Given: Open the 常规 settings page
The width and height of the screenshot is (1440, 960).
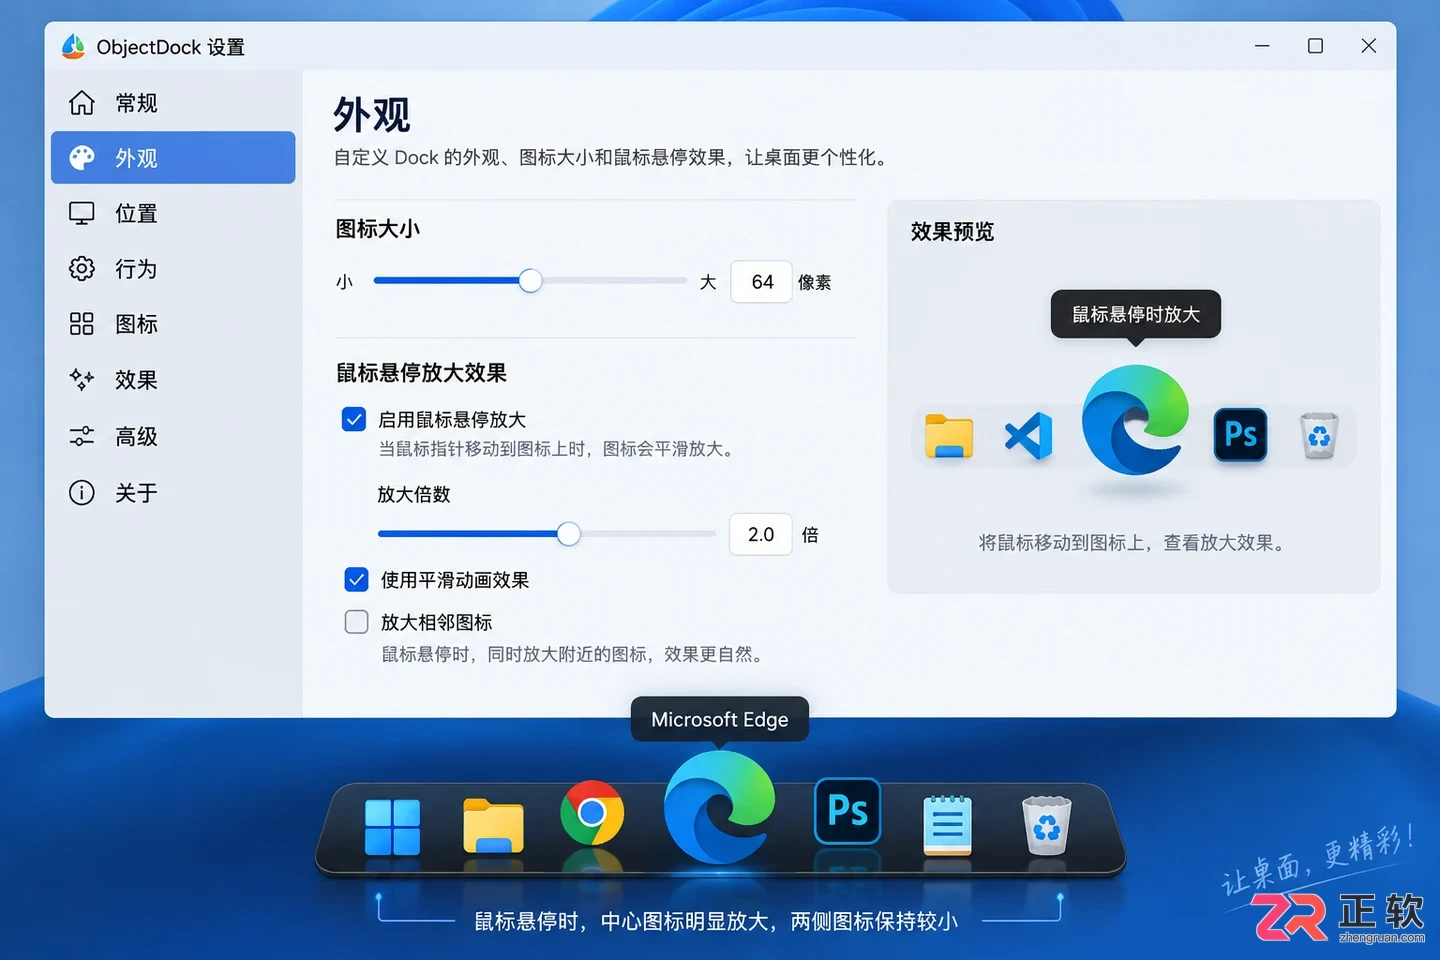Looking at the screenshot, I should (x=173, y=103).
